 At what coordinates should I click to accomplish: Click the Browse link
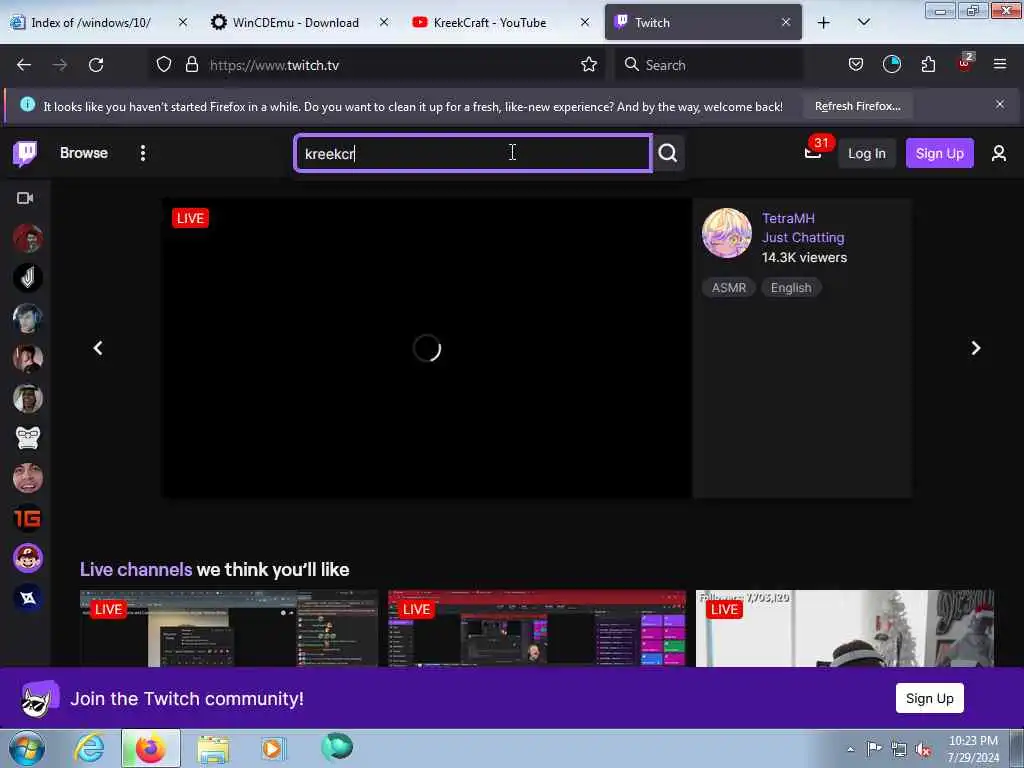pyautogui.click(x=84, y=153)
